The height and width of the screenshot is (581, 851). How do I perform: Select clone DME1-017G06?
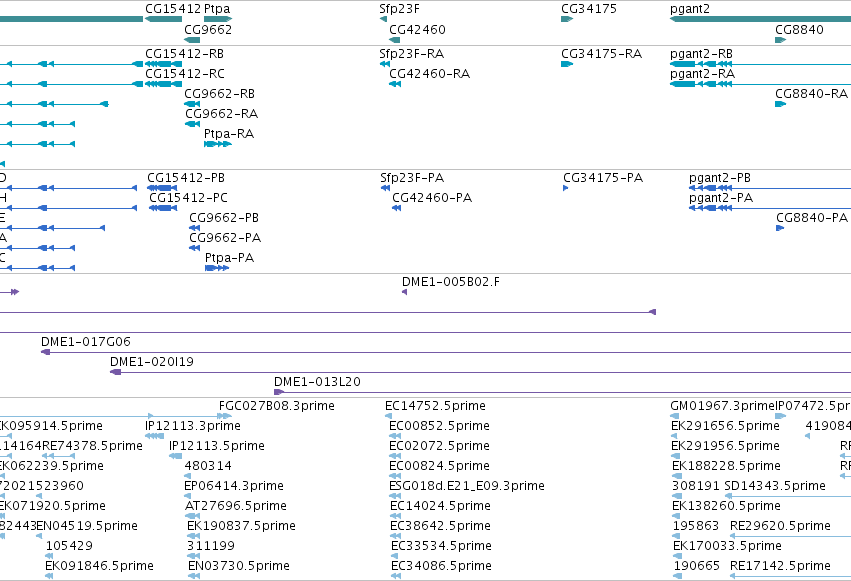86,342
